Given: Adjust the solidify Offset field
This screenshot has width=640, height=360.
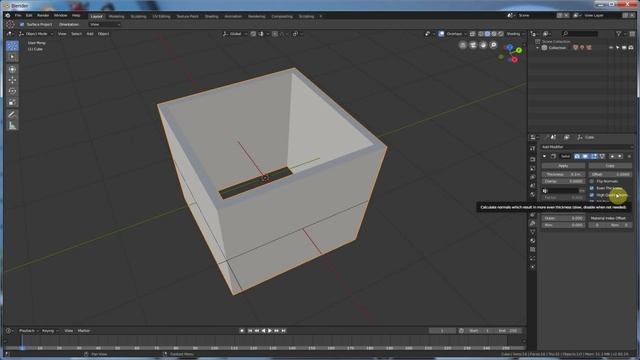Looking at the screenshot, I should click(x=610, y=174).
